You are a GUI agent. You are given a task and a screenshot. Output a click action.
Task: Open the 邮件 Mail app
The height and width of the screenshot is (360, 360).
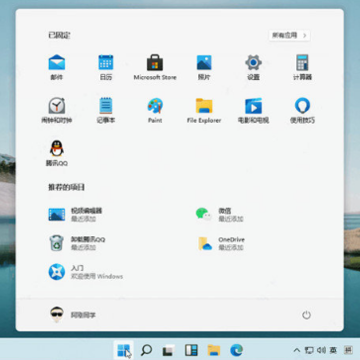pyautogui.click(x=57, y=67)
